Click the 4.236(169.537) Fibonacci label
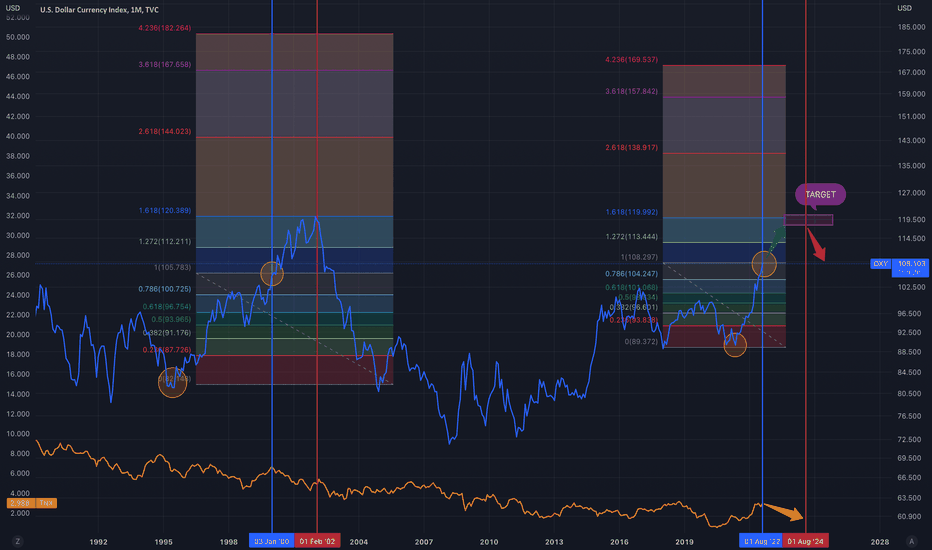Screen dimensions: 932x550 click(x=631, y=59)
